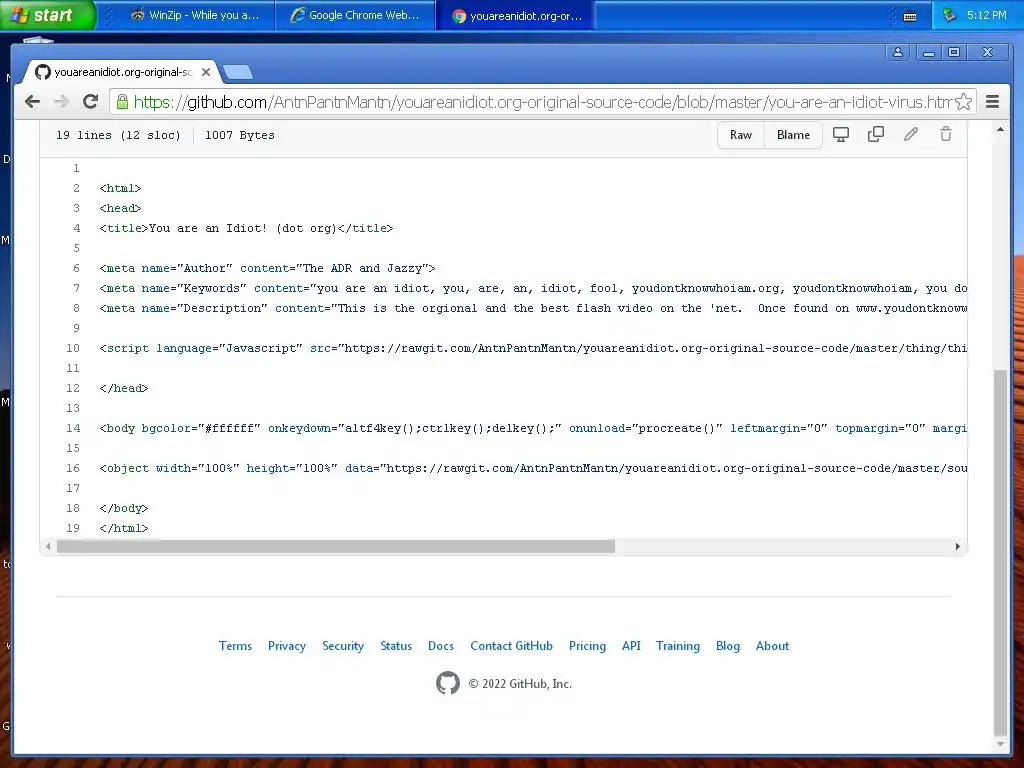This screenshot has width=1024, height=768.
Task: Click the secure padlock icon
Action: [x=121, y=101]
